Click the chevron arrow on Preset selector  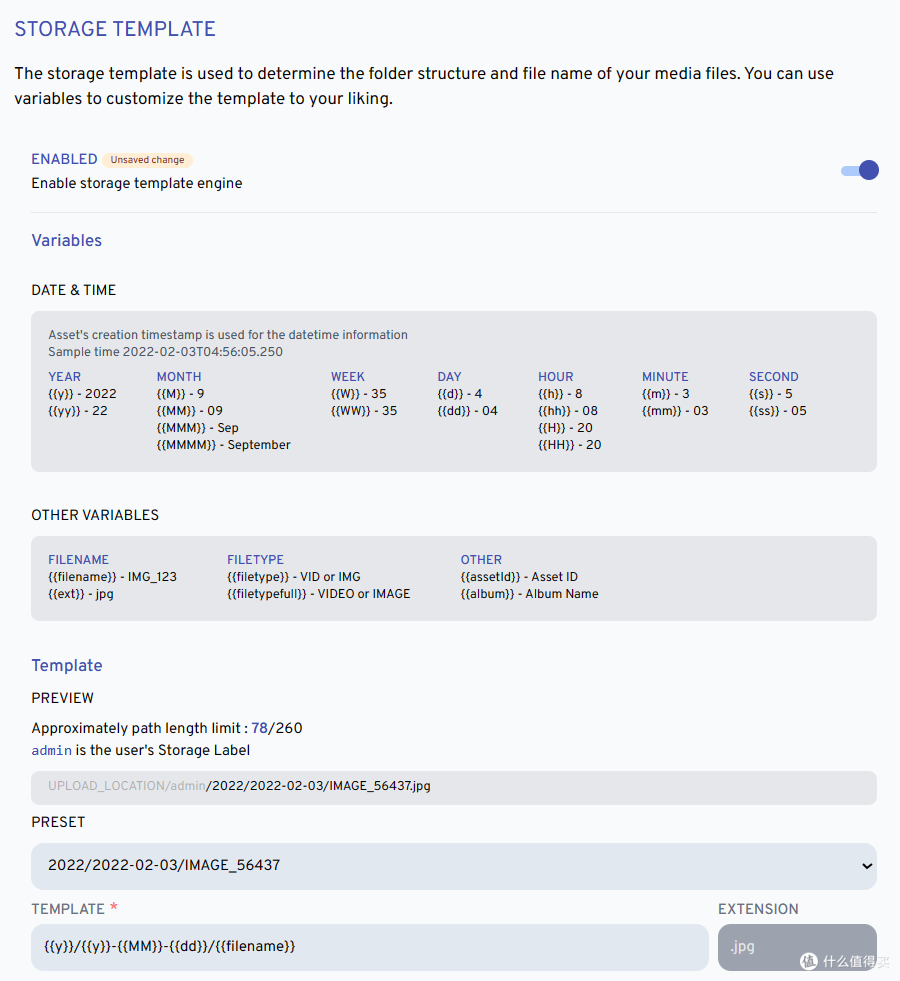click(866, 866)
